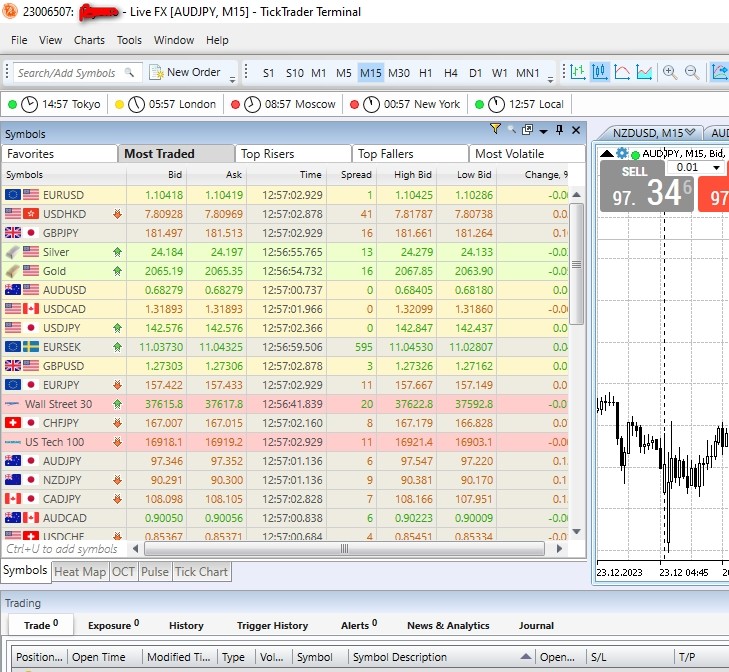729x672 pixels.
Task: Open chart settings gear in AUDJPY chart
Action: point(622,153)
